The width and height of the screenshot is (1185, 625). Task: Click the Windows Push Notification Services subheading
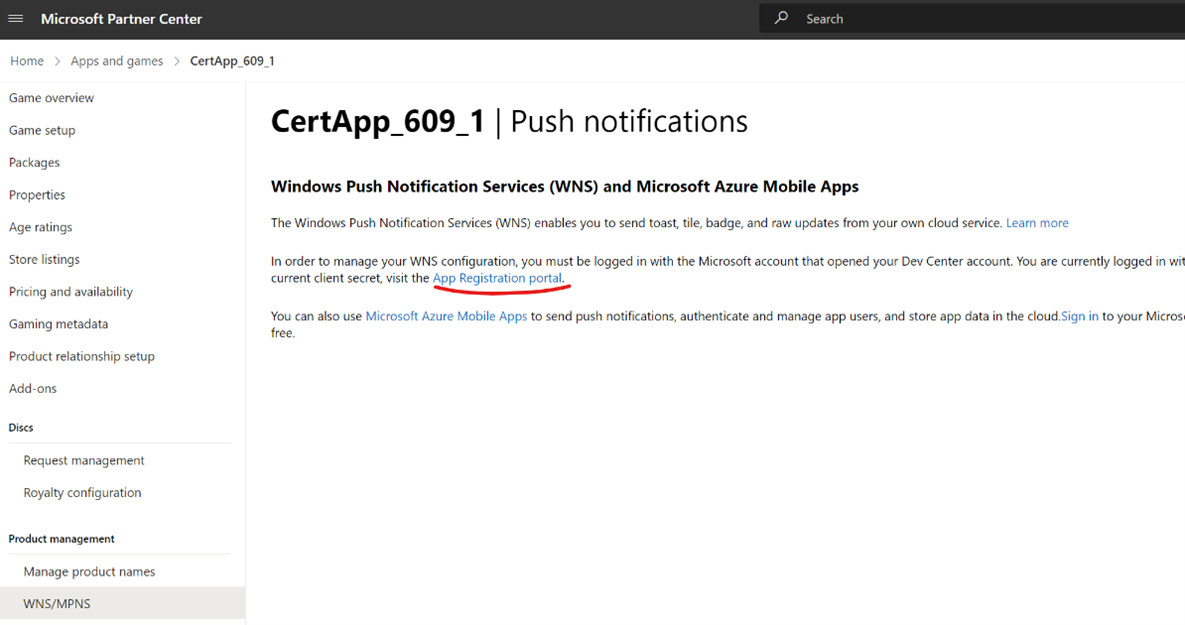click(565, 187)
